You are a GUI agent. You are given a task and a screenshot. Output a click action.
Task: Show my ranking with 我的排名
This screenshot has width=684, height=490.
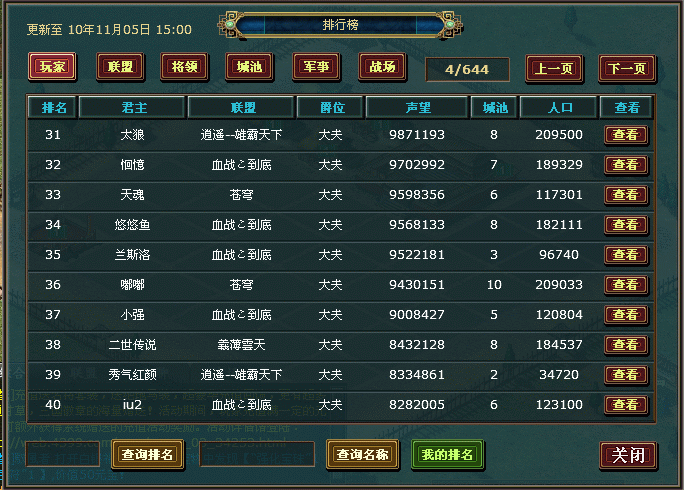[448, 455]
